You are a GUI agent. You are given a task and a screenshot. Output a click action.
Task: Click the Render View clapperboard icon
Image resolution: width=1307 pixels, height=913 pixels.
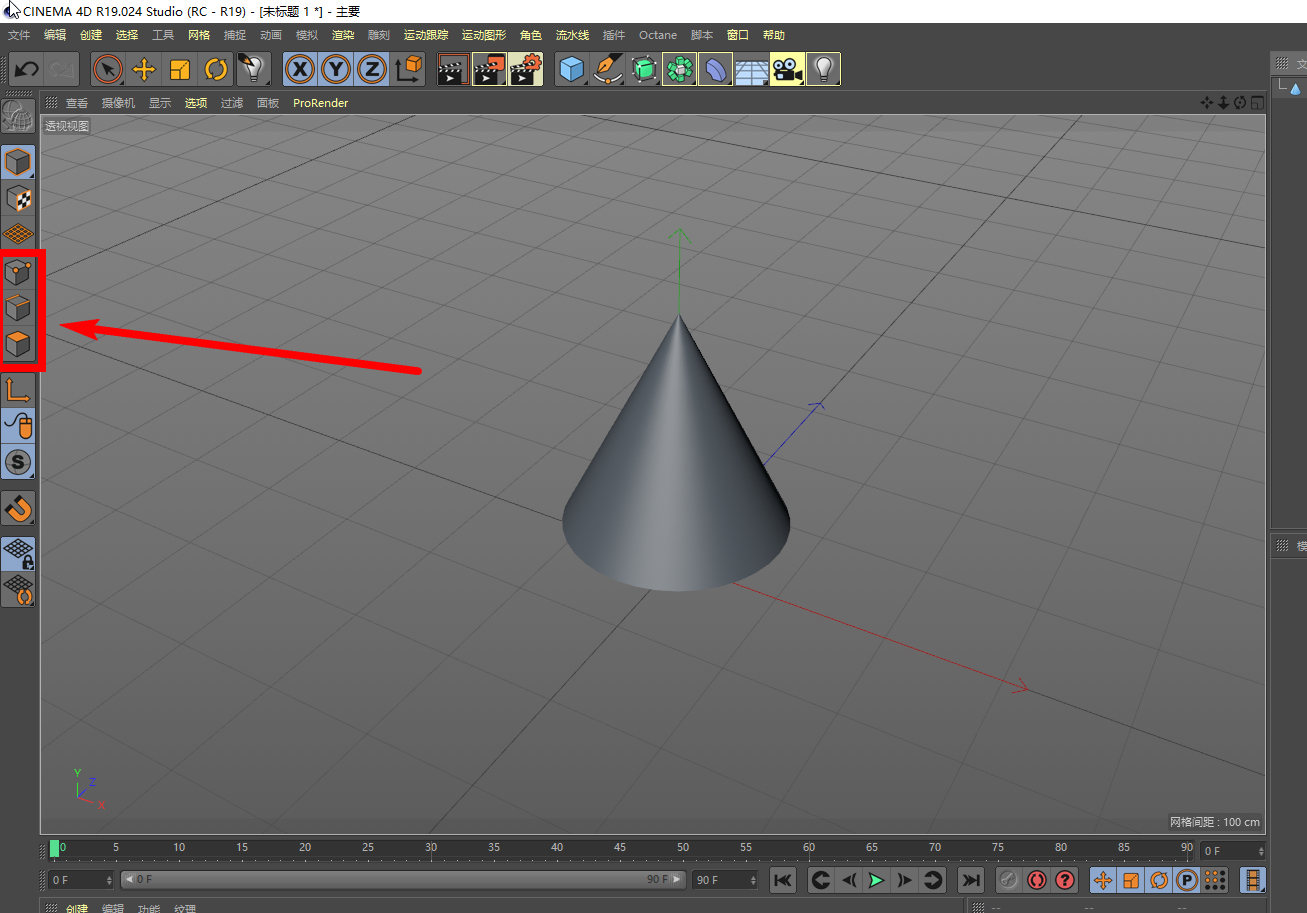click(454, 69)
